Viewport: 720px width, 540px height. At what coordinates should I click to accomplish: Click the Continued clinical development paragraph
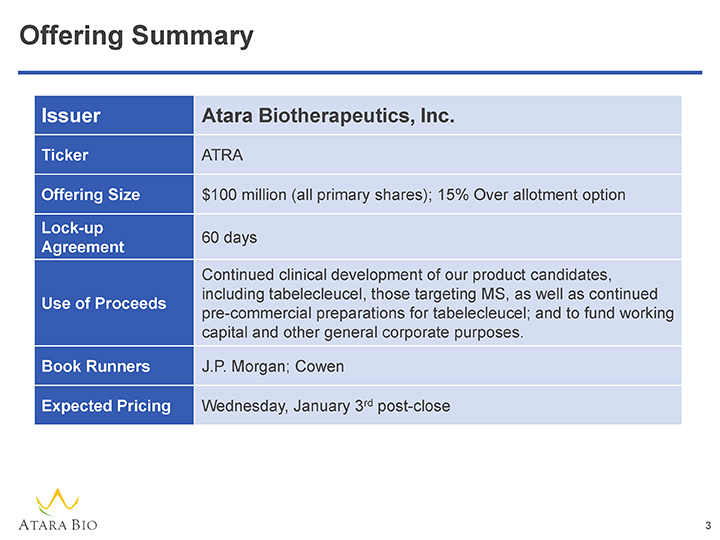click(436, 303)
